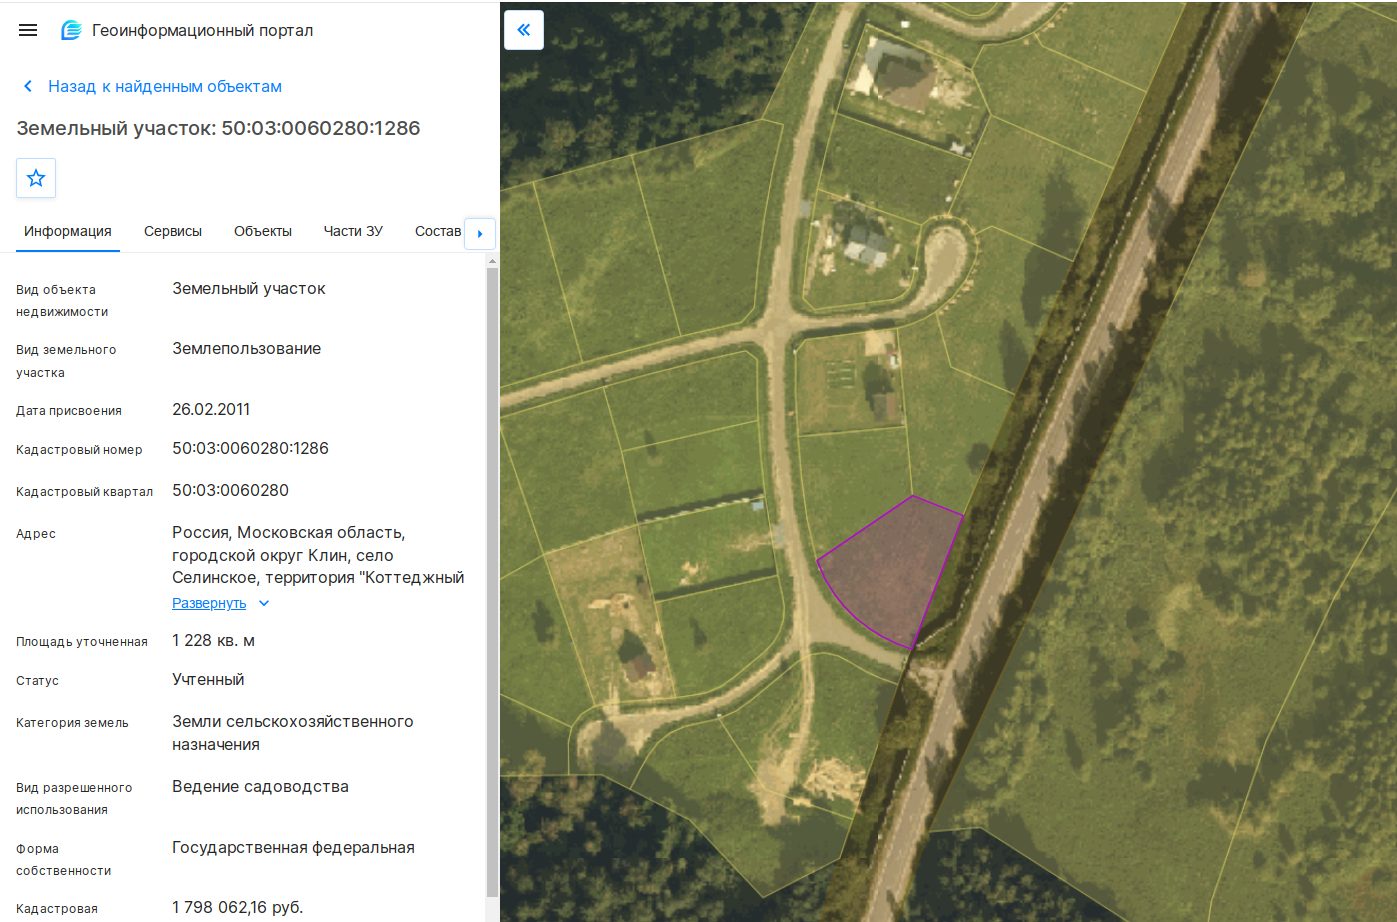1397x922 pixels.
Task: Click the back arrow beside Назад к найденным объектам
Action: 28,86
